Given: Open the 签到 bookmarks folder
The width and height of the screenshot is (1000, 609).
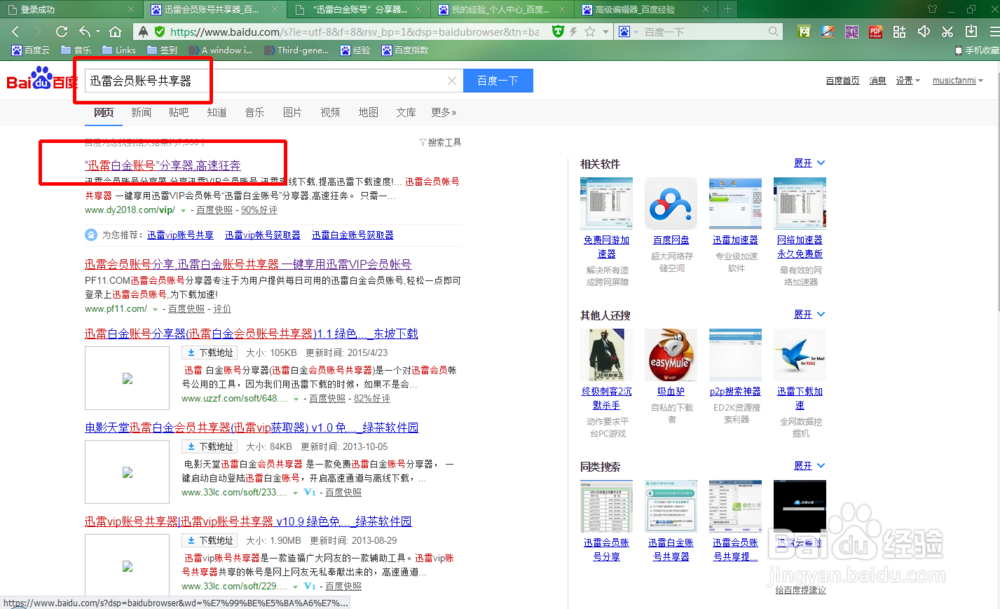Looking at the screenshot, I should [162, 50].
